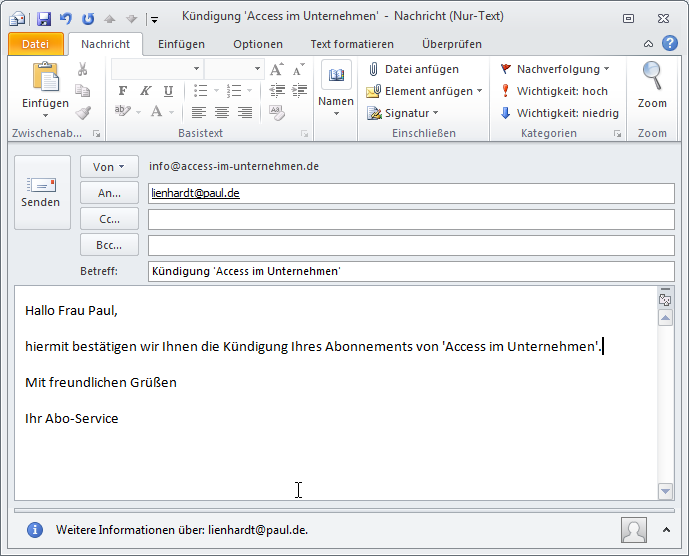Open Outlook help question mark icon

coord(670,44)
